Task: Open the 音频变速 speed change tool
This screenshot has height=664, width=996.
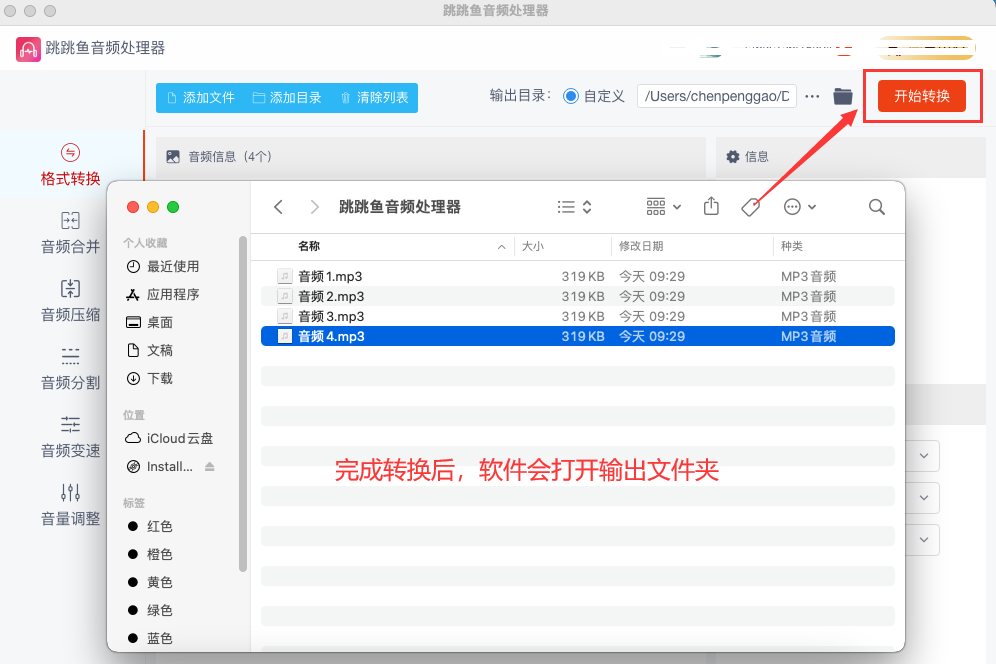Action: [70, 437]
